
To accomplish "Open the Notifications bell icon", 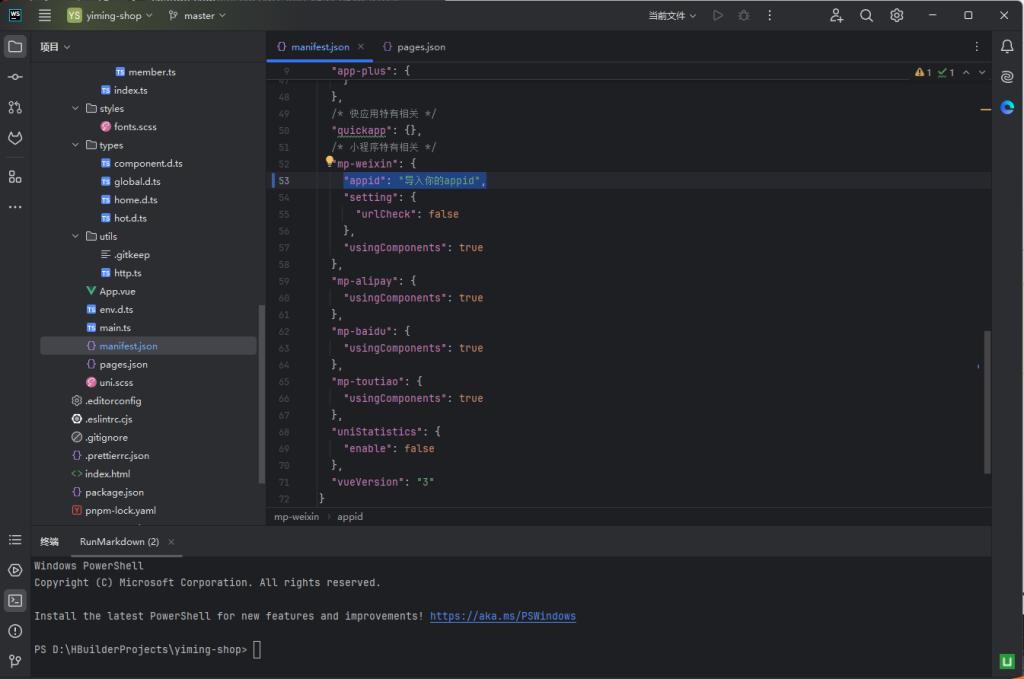I will pos(1007,47).
